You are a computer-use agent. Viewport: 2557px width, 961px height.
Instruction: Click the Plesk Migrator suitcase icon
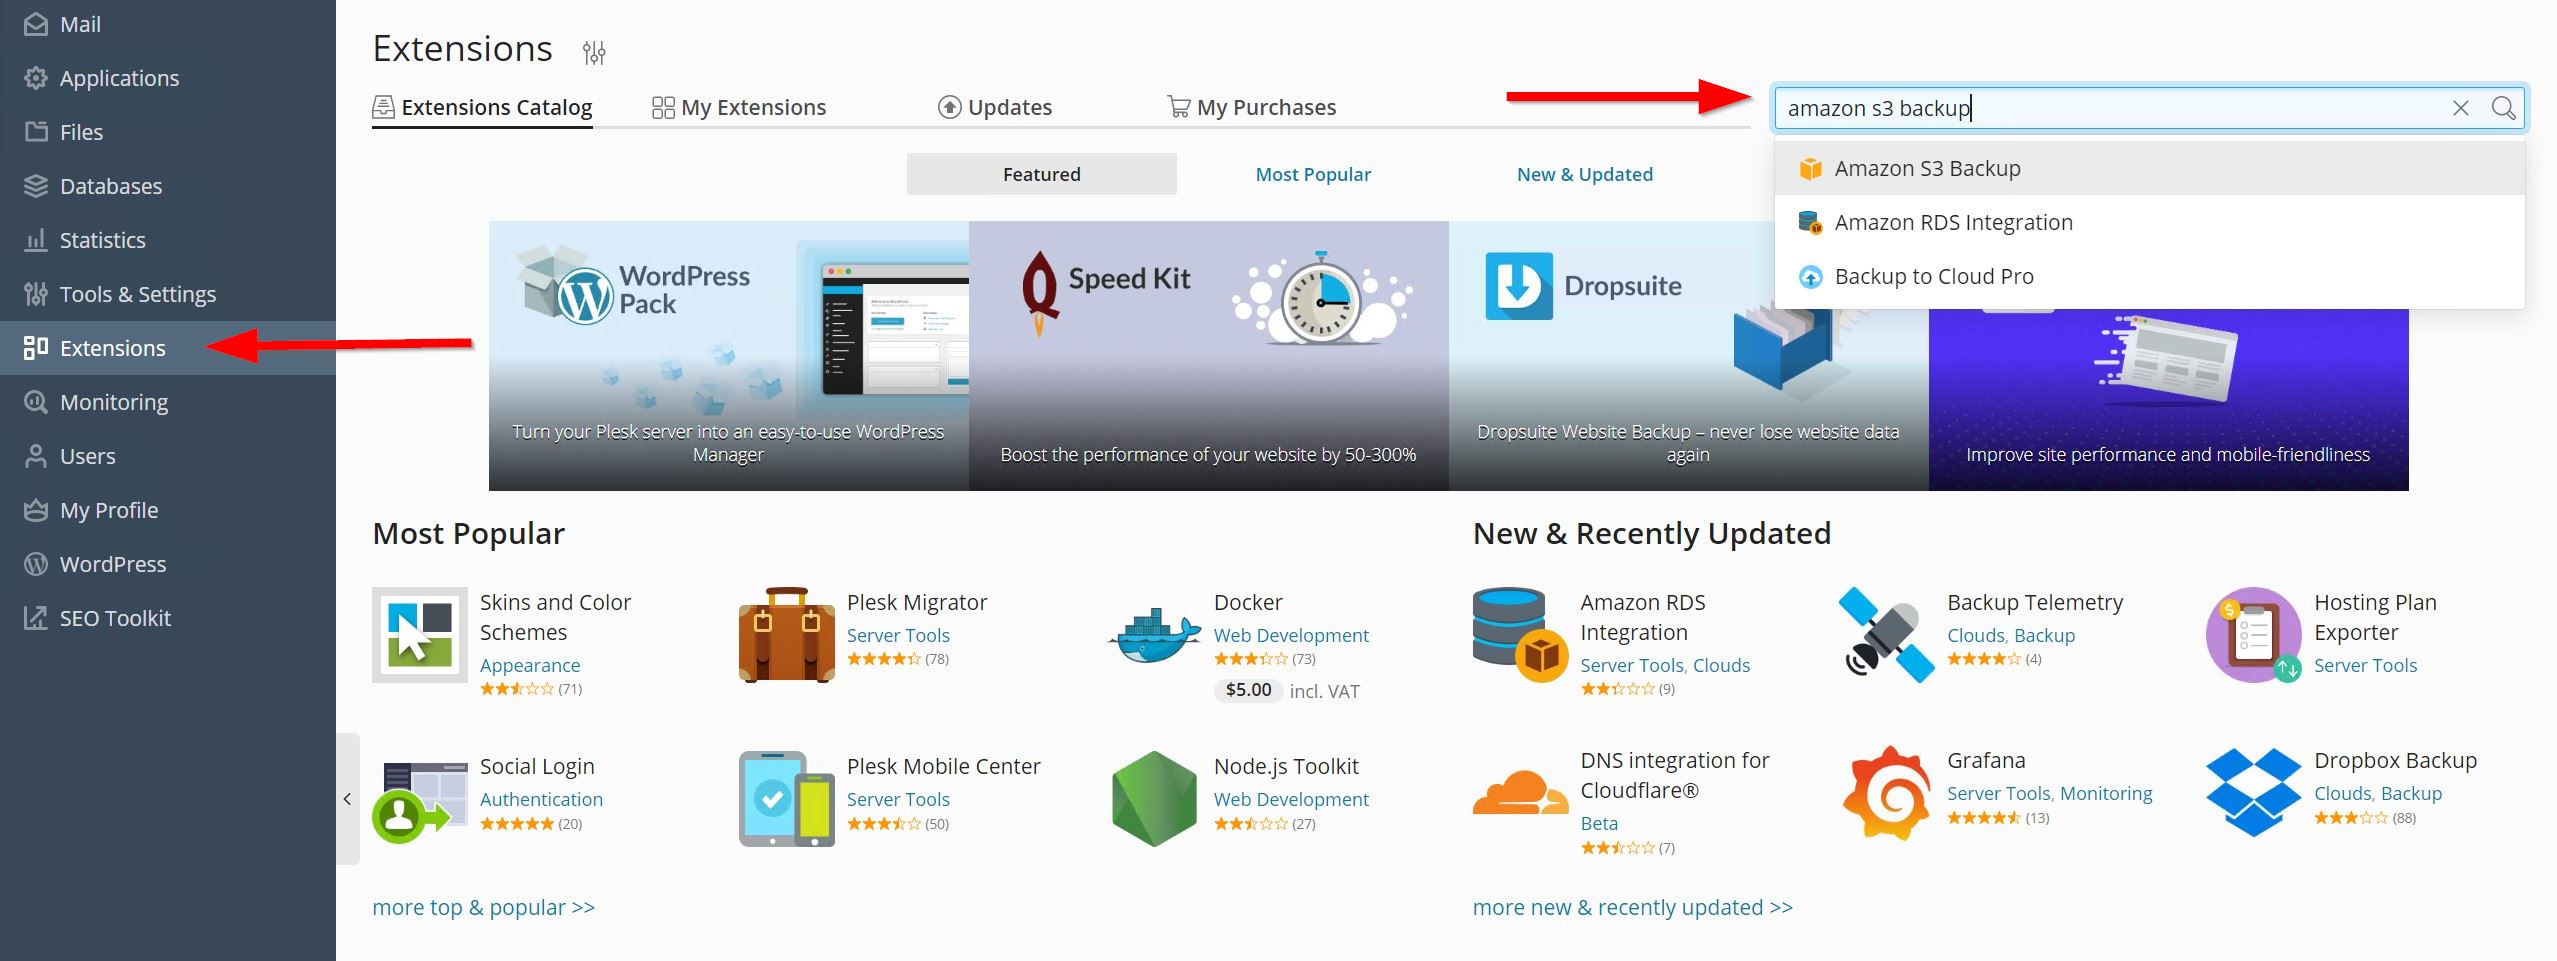pos(787,635)
